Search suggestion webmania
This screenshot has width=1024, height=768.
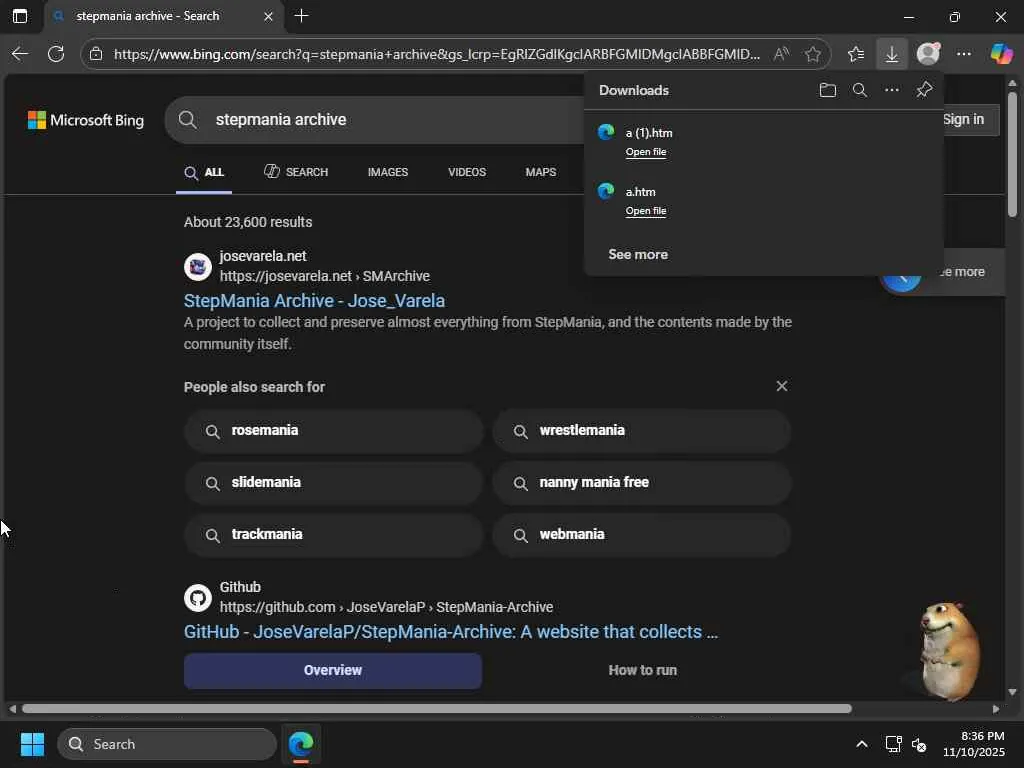[x=642, y=535]
